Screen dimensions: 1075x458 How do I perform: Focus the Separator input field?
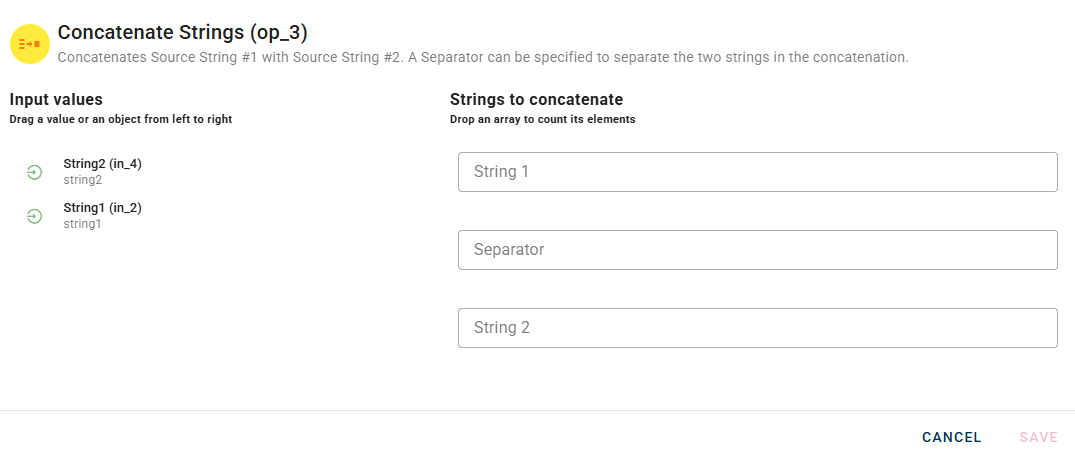point(757,250)
